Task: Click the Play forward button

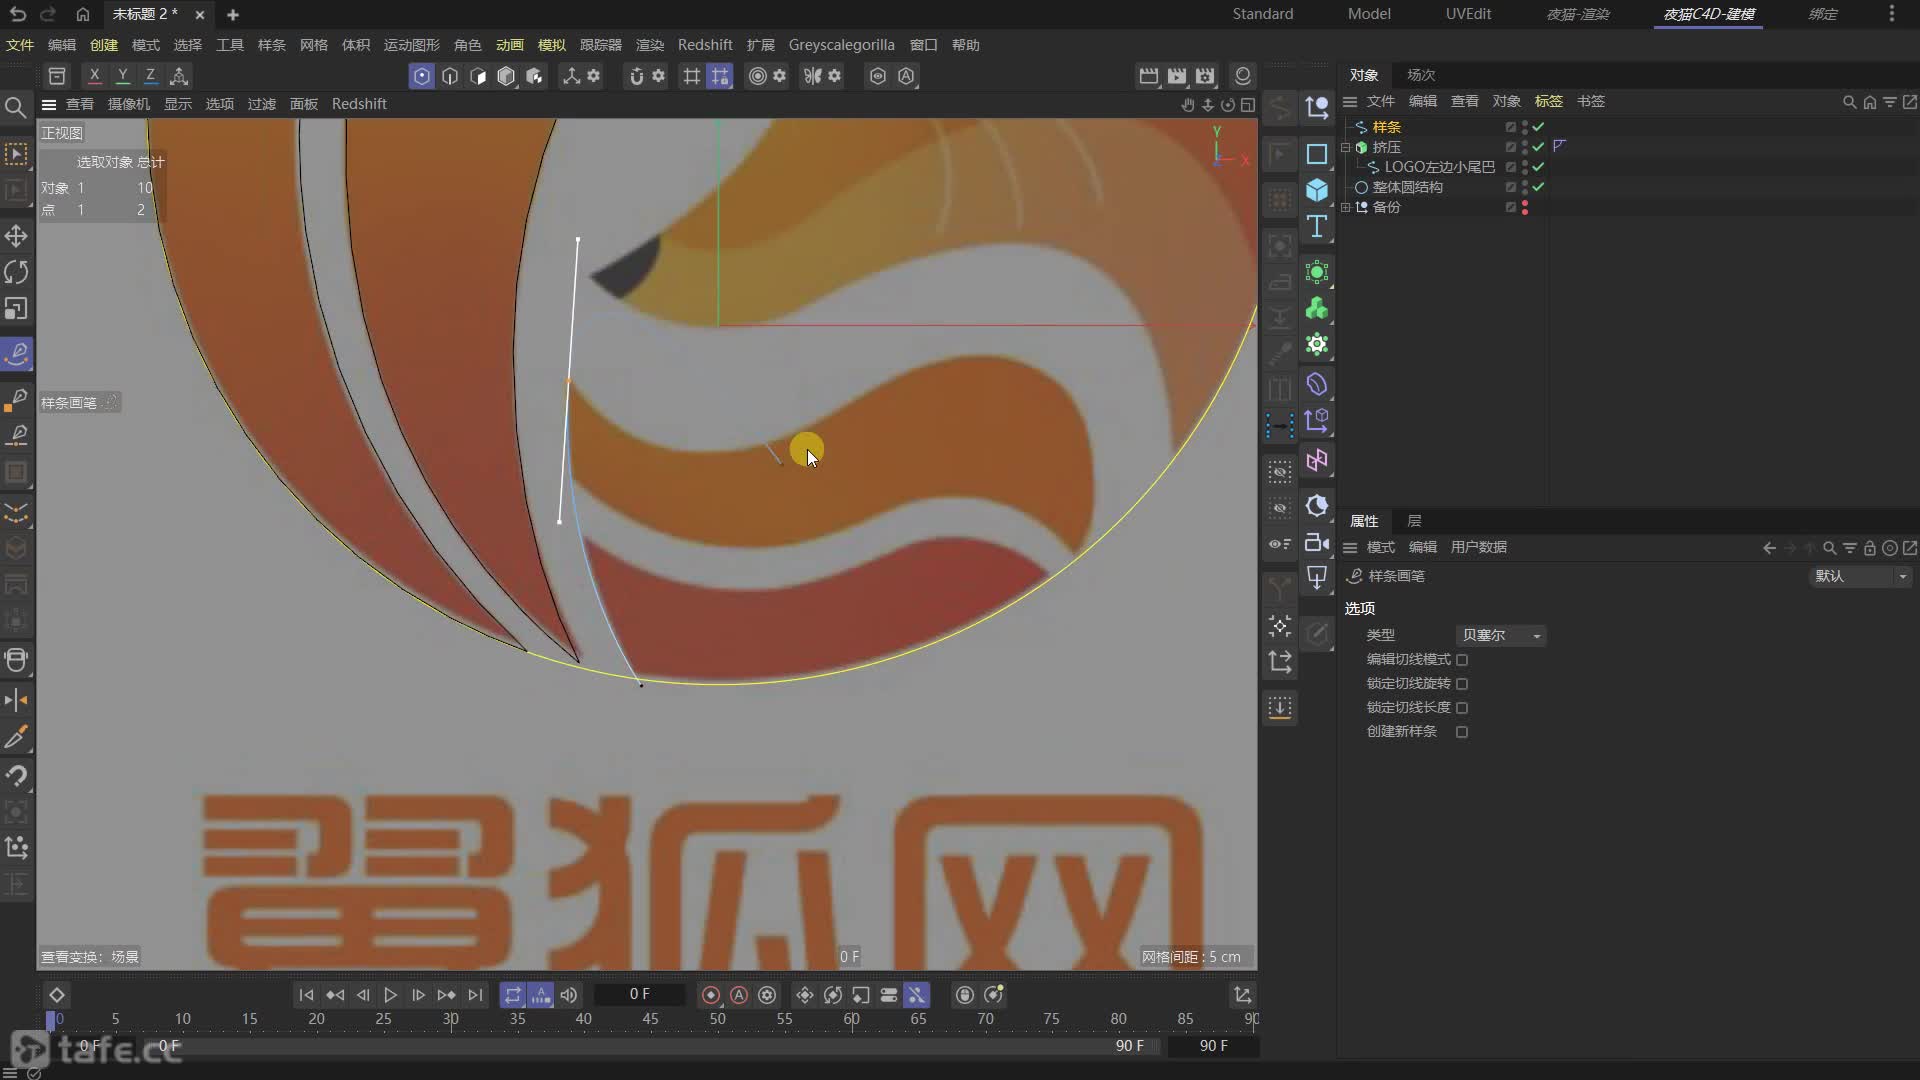Action: coord(391,995)
